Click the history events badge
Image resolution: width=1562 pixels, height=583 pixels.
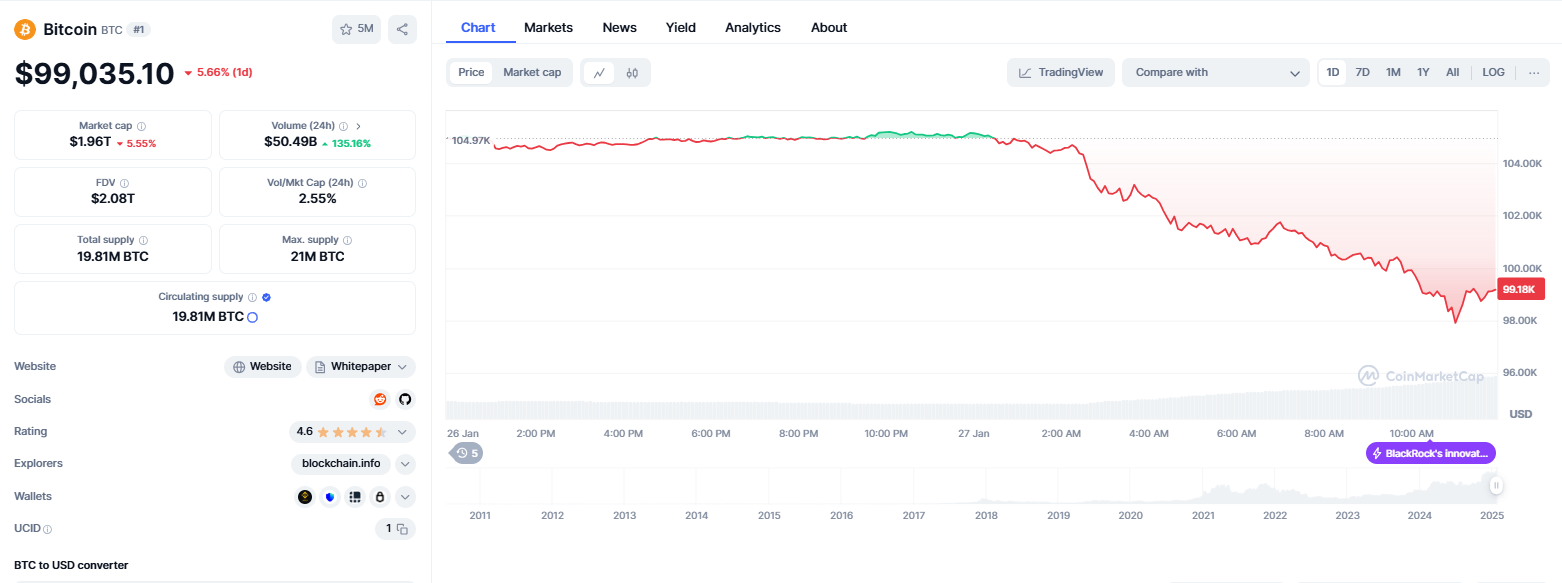pos(467,453)
